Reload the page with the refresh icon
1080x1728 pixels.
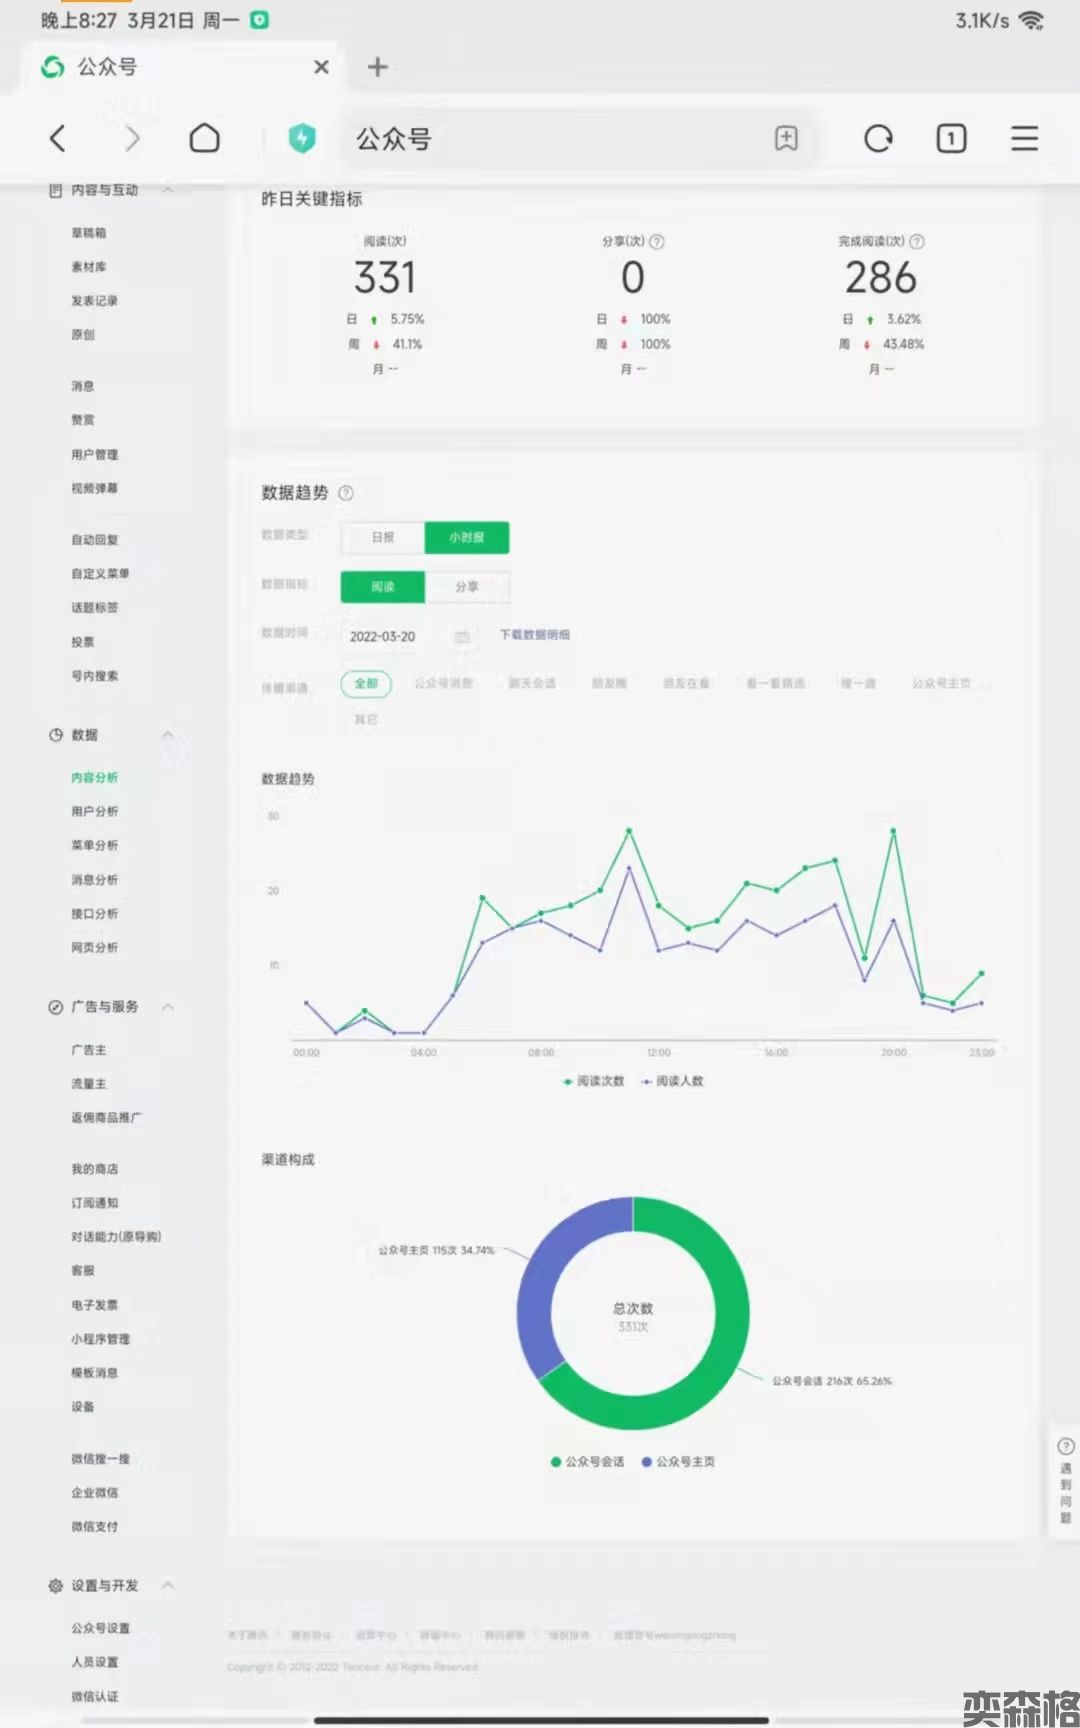pyautogui.click(x=877, y=138)
